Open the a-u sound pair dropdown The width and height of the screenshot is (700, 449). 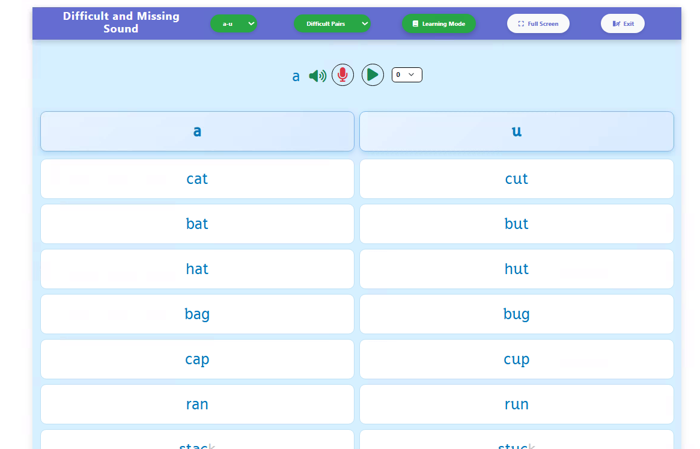pyautogui.click(x=233, y=24)
